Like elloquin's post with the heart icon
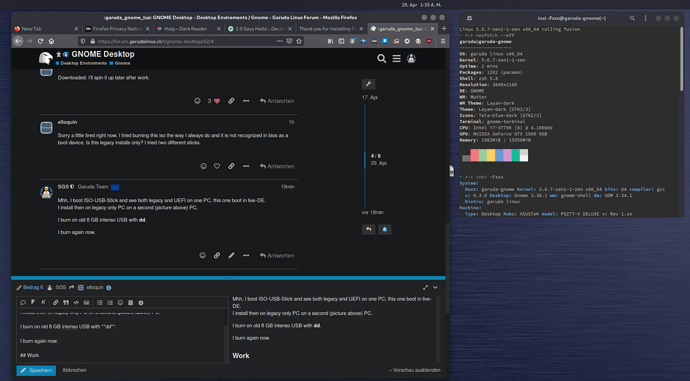Viewport: 690px width, 381px height. 217,166
